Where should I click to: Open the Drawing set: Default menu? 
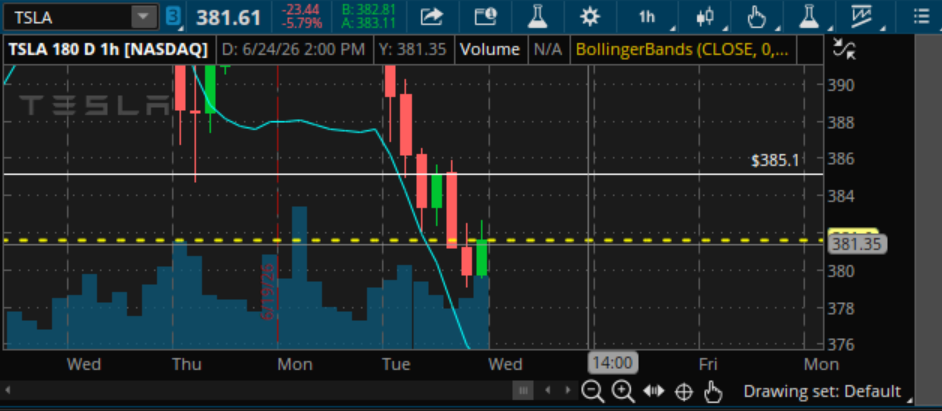pos(823,392)
